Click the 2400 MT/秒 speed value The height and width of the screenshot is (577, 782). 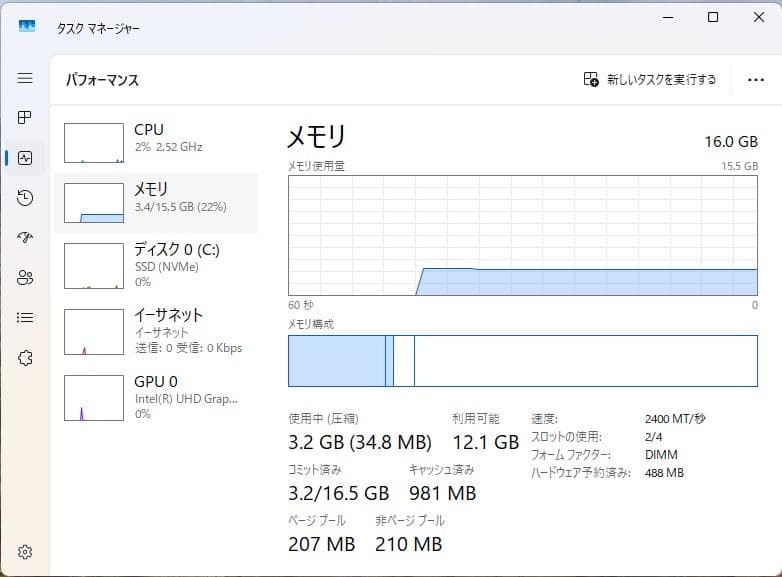675,418
